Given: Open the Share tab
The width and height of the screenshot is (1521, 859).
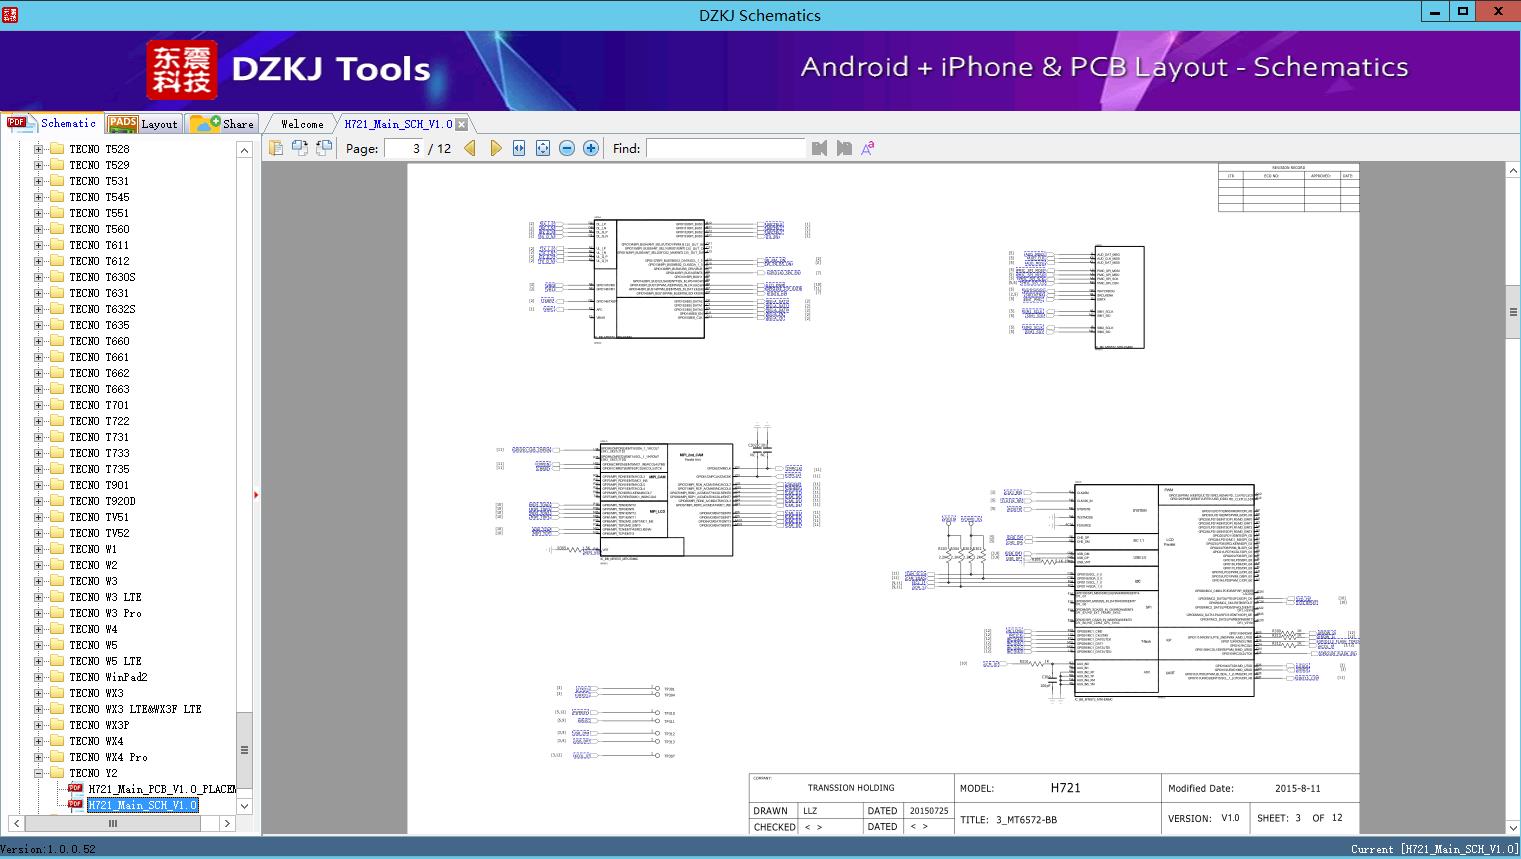Looking at the screenshot, I should (223, 124).
